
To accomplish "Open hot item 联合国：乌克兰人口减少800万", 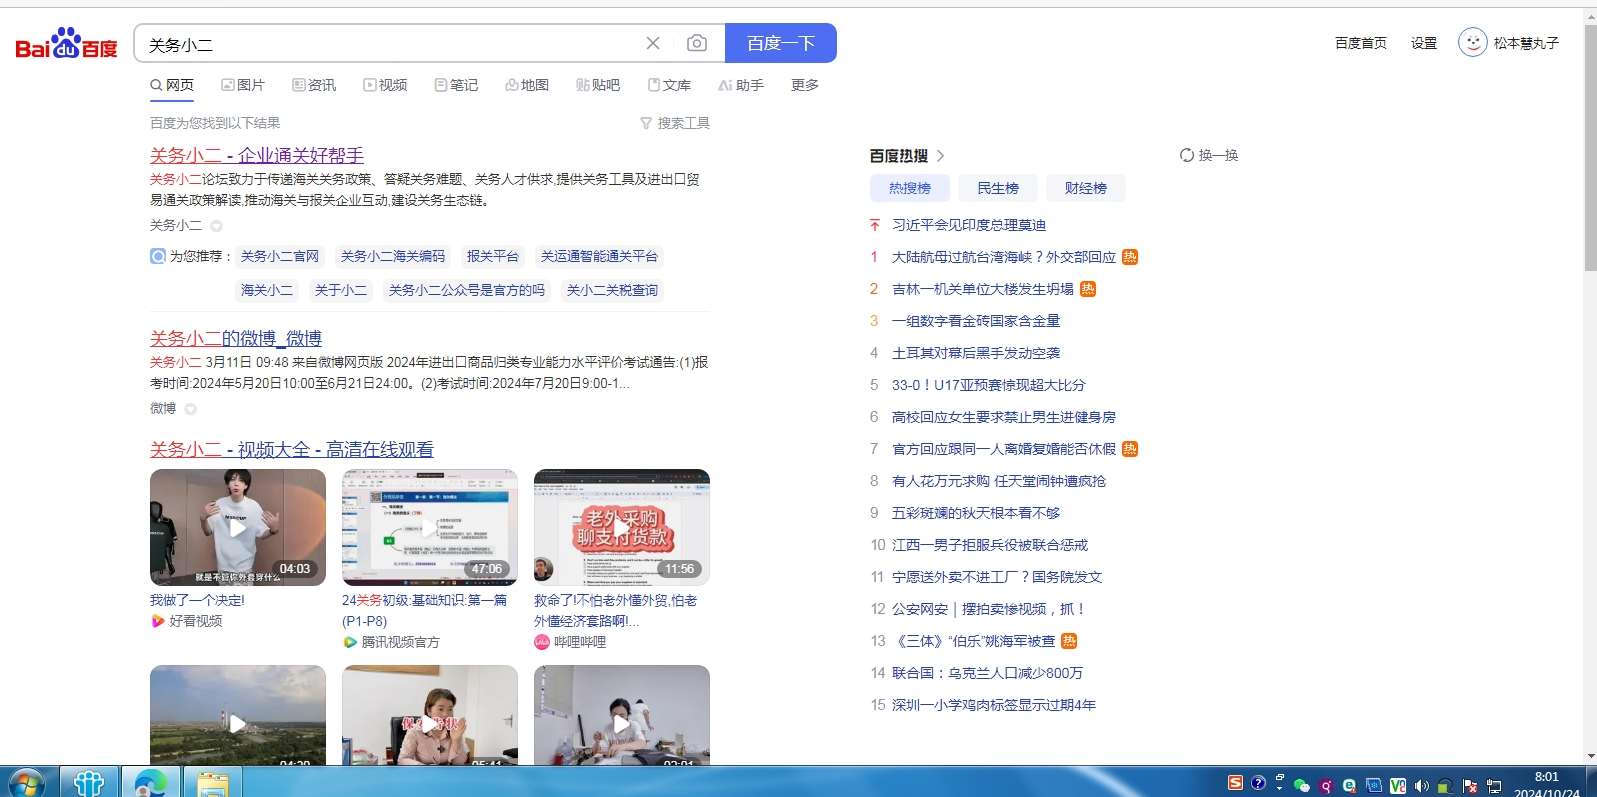I will 987,673.
